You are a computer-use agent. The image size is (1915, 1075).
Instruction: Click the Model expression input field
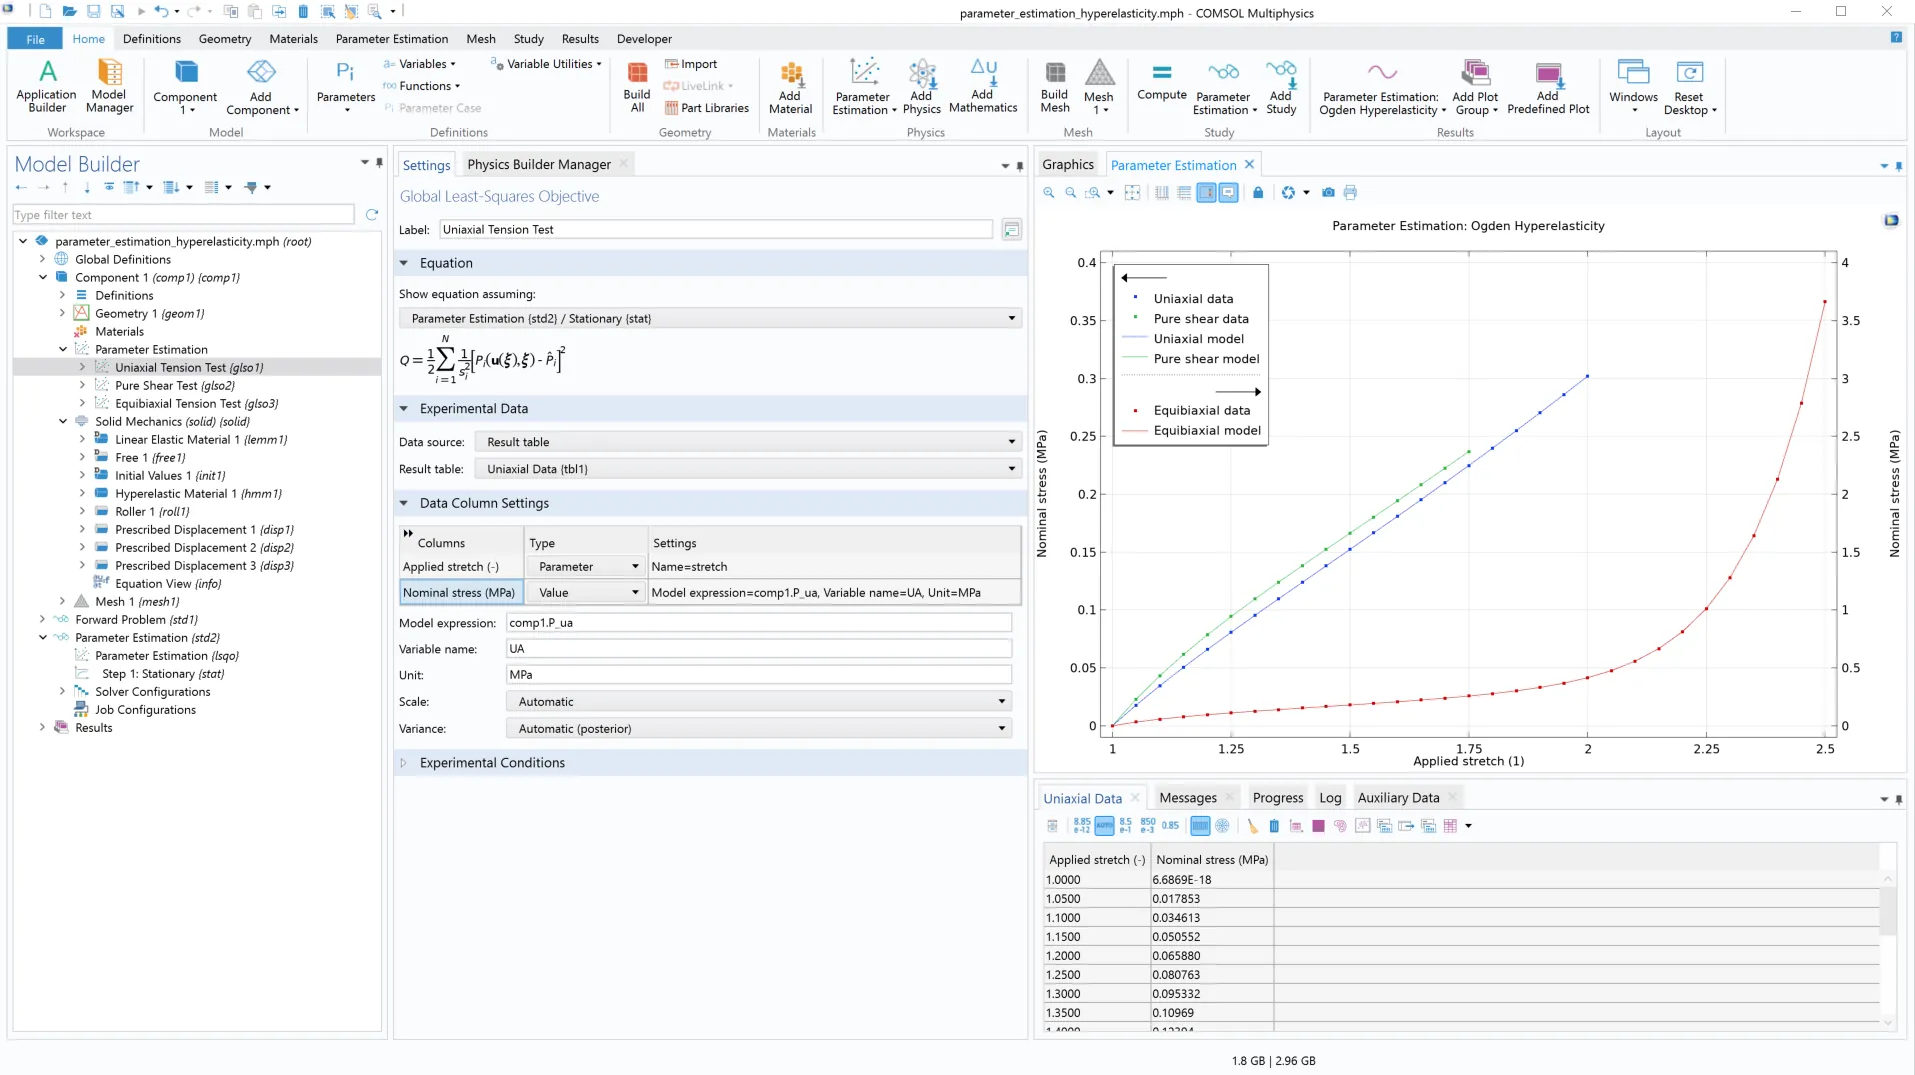(758, 623)
